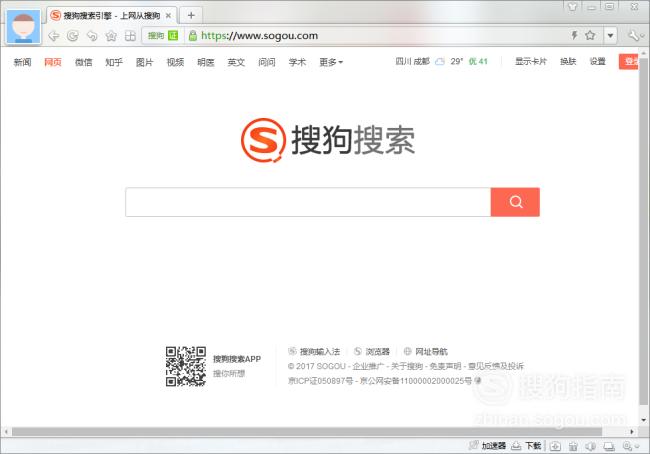The image size is (650, 454).
Task: Click the Sogou app QR code
Action: point(186,366)
